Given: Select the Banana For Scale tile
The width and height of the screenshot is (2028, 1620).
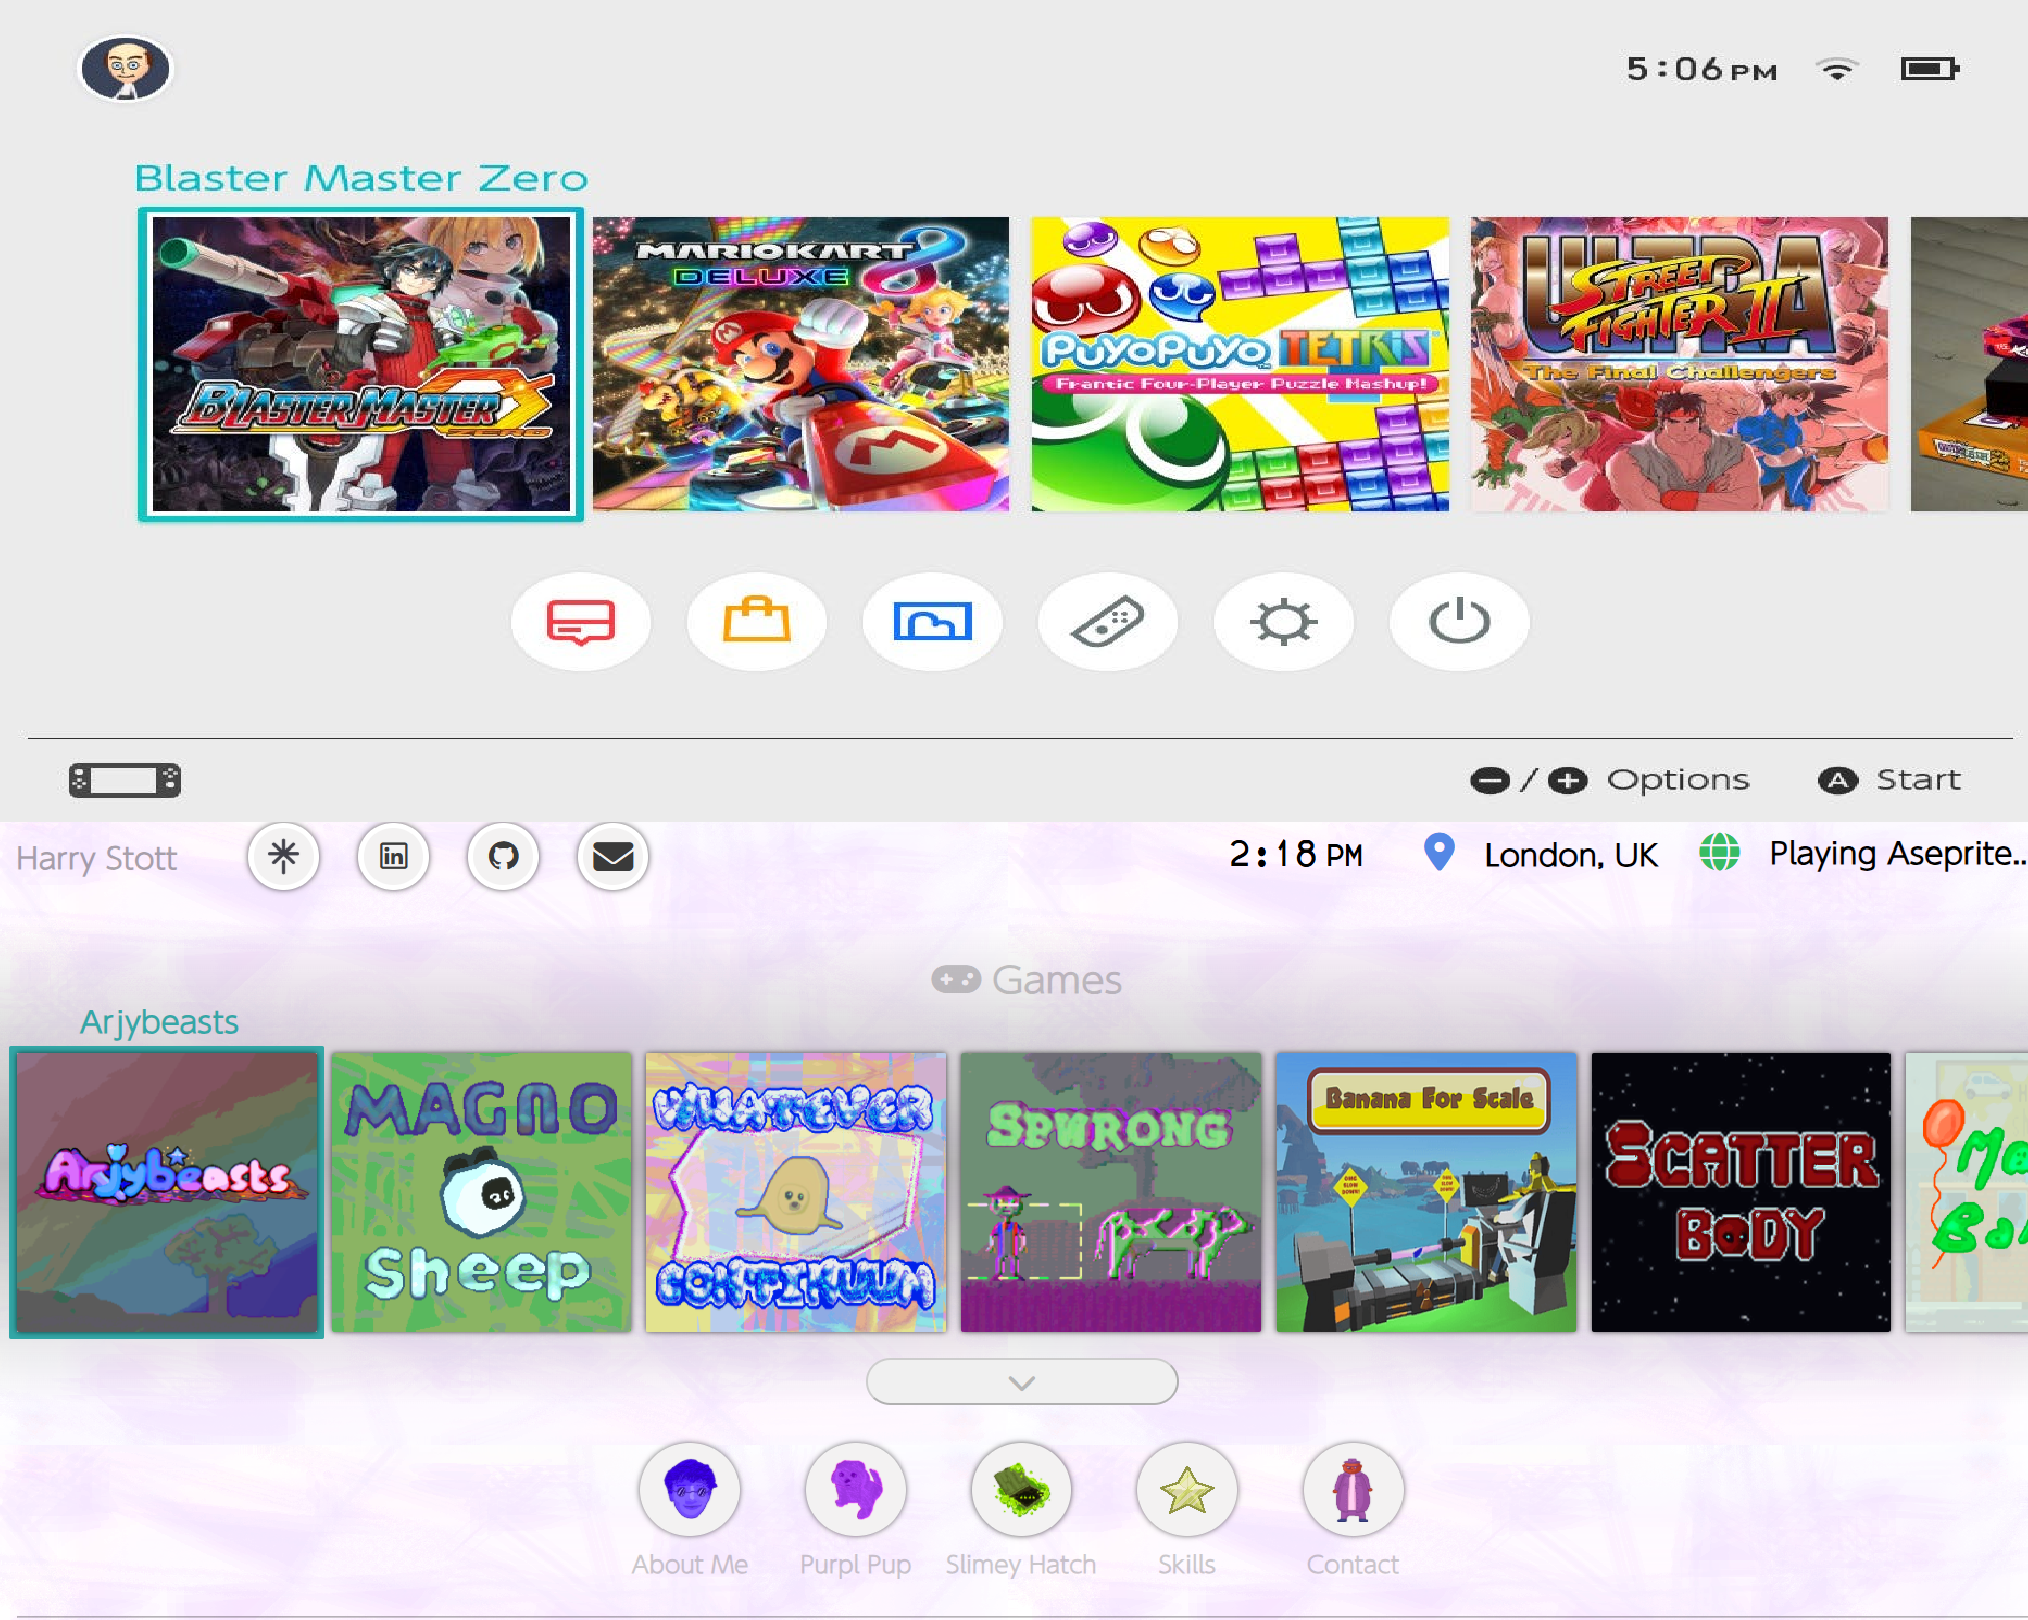Looking at the screenshot, I should [x=1426, y=1192].
